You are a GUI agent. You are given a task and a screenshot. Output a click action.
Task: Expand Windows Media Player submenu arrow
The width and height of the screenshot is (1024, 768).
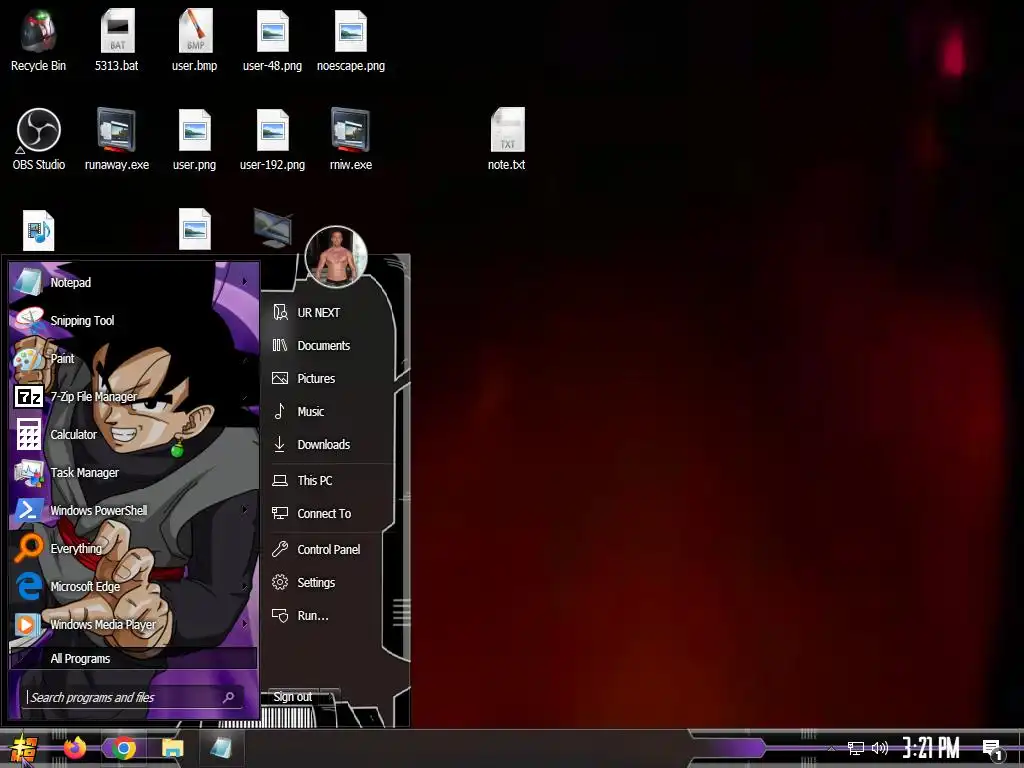pos(244,624)
